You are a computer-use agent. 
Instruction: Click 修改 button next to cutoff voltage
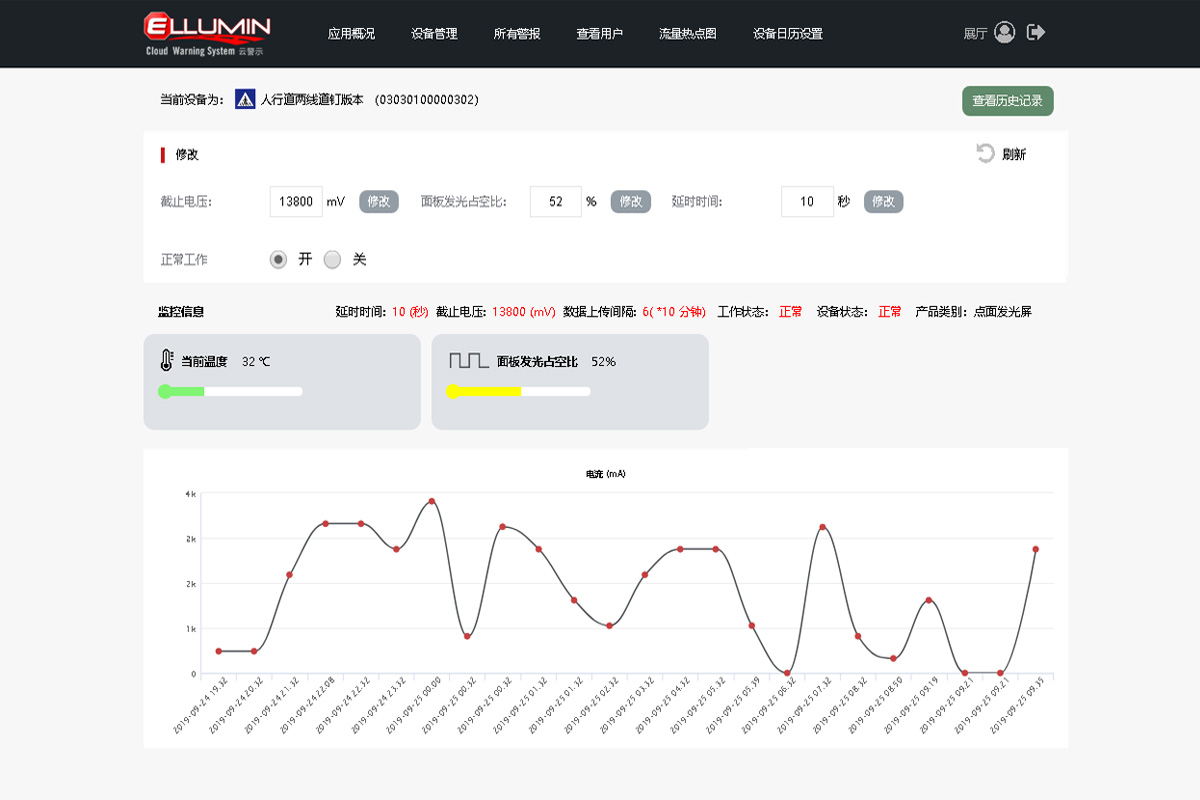[x=379, y=201]
